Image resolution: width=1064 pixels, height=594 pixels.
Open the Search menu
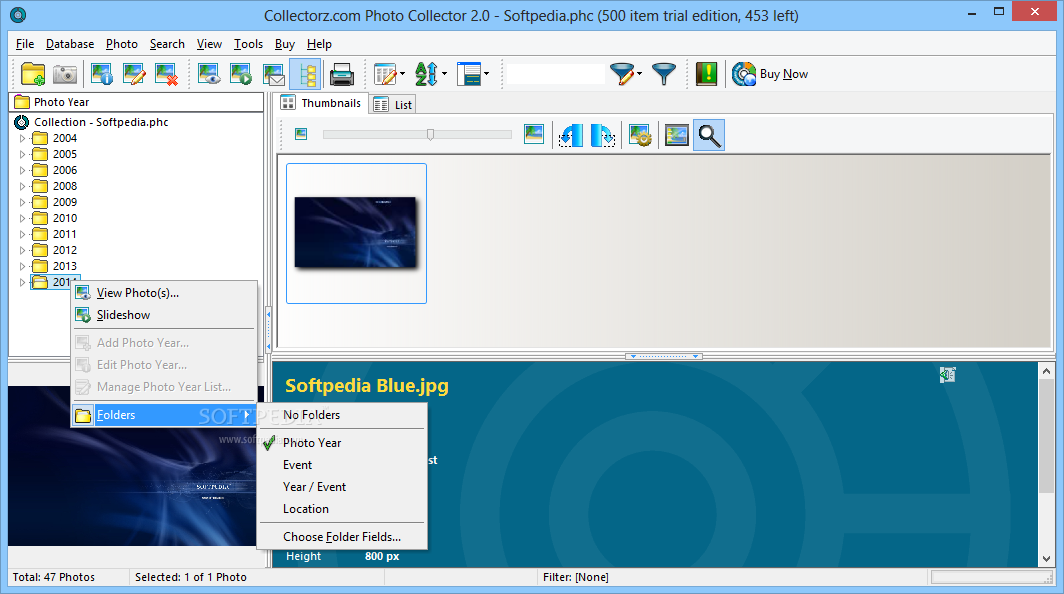pos(167,44)
